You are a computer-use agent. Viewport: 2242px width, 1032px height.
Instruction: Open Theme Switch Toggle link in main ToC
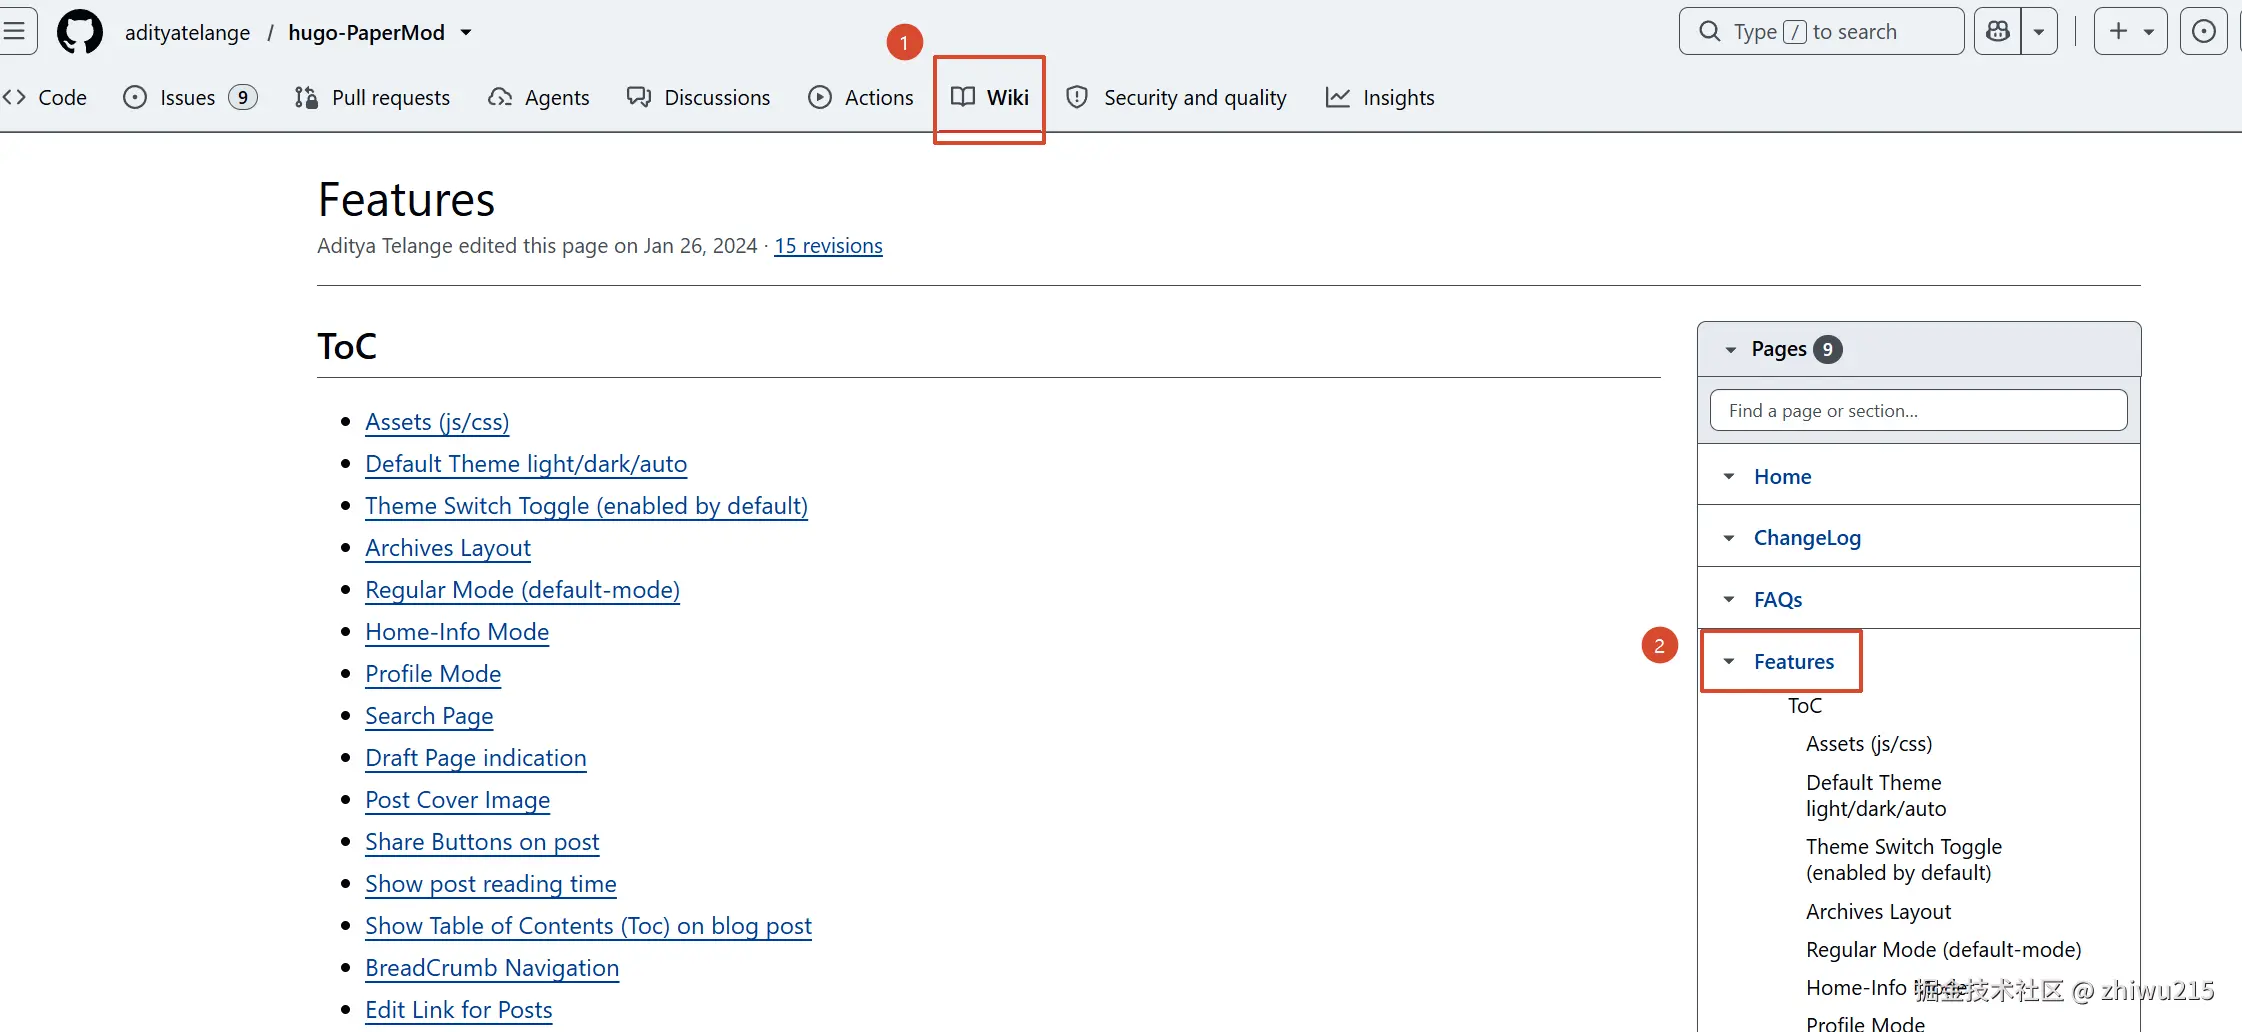click(x=586, y=506)
